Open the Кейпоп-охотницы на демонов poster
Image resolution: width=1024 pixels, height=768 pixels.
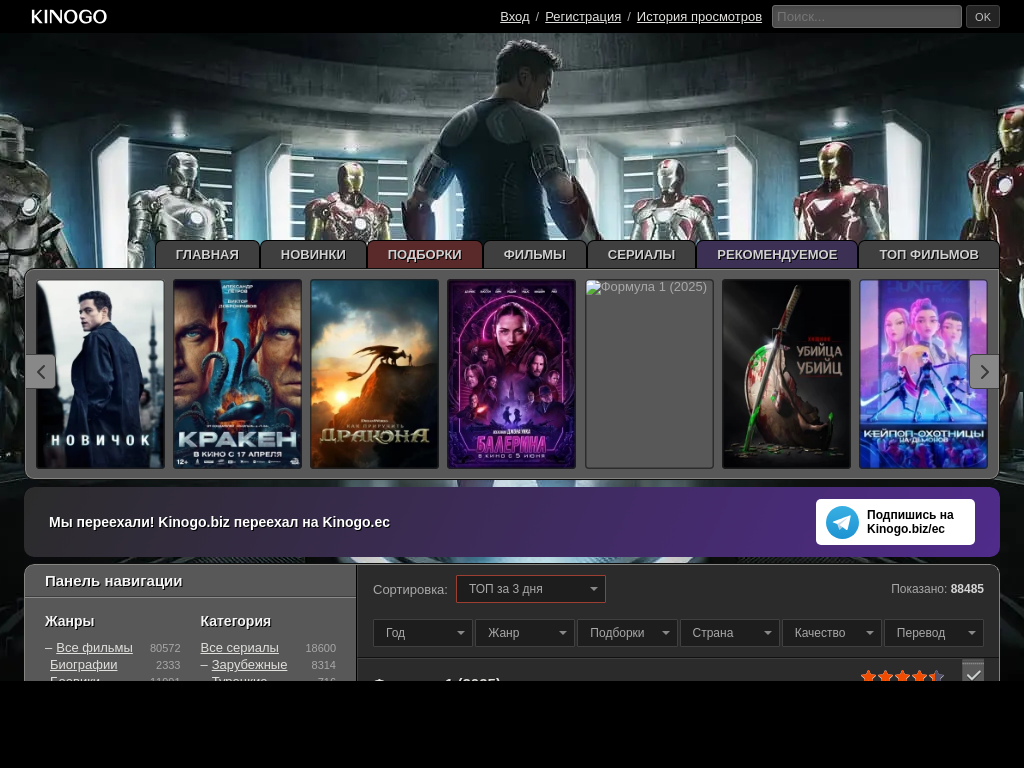923,374
